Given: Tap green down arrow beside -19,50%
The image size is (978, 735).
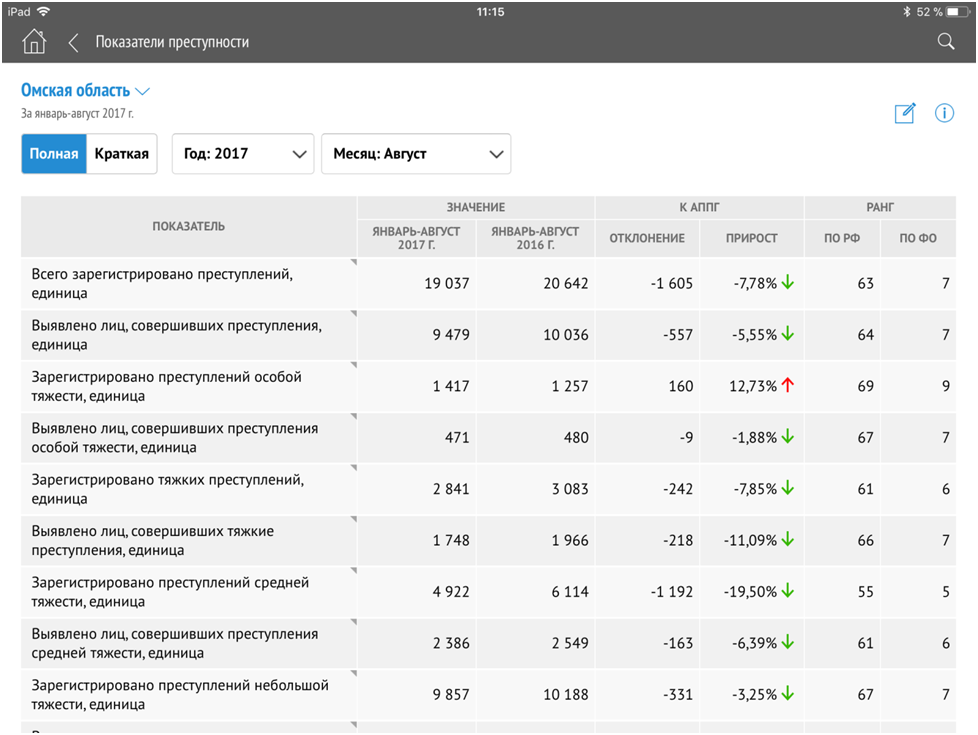Looking at the screenshot, I should [x=788, y=591].
